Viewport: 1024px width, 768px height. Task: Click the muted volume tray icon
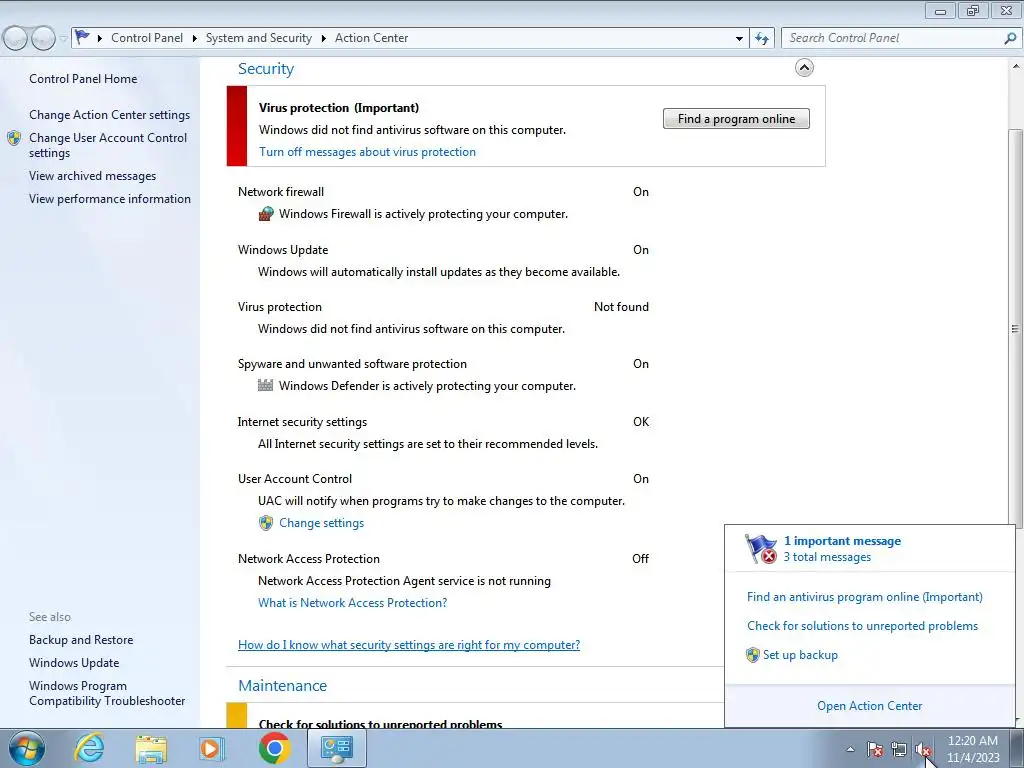click(x=922, y=750)
